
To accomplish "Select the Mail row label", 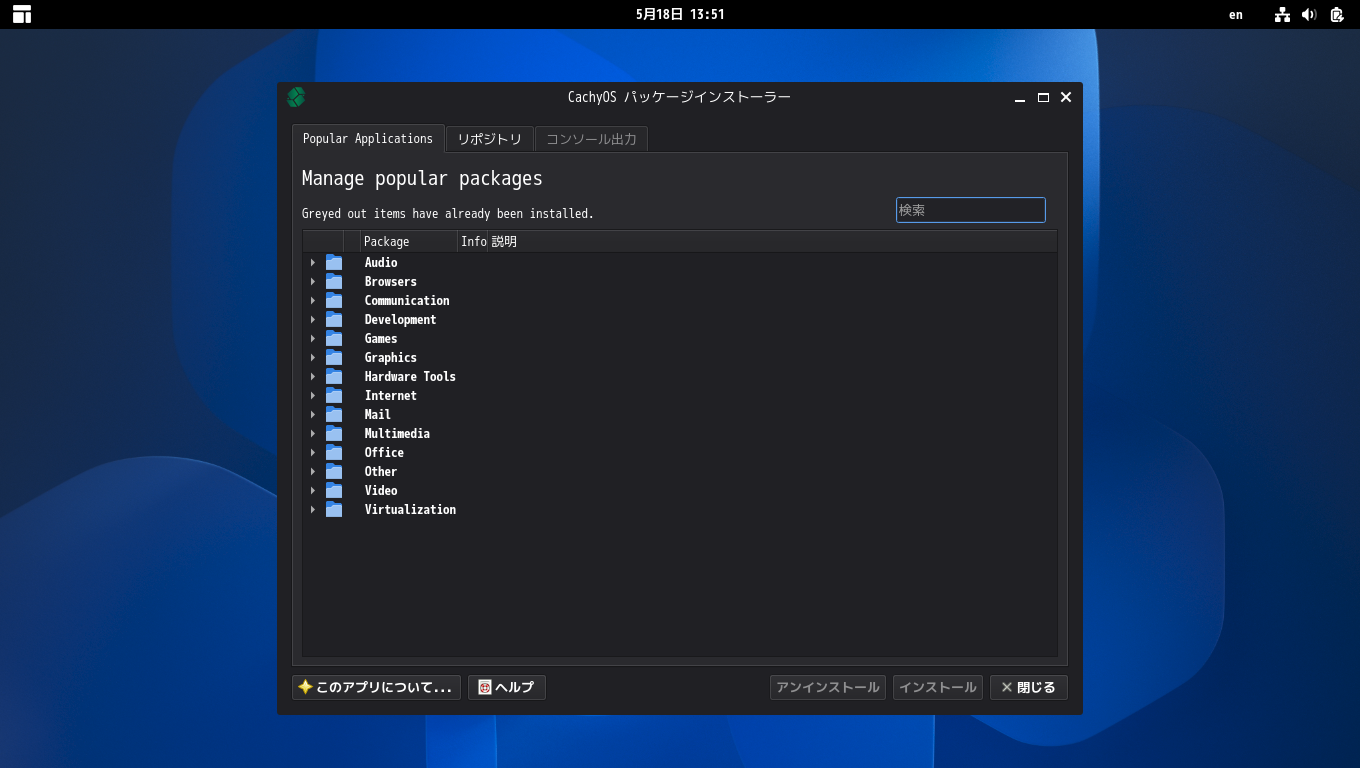I will pos(378,414).
